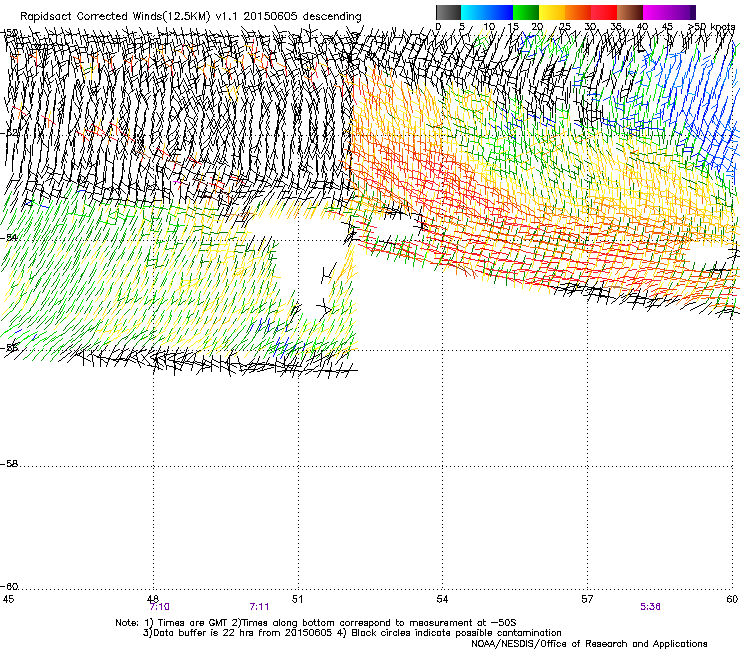Click the 'Data buffer is 22 hrs' note

coord(237,633)
